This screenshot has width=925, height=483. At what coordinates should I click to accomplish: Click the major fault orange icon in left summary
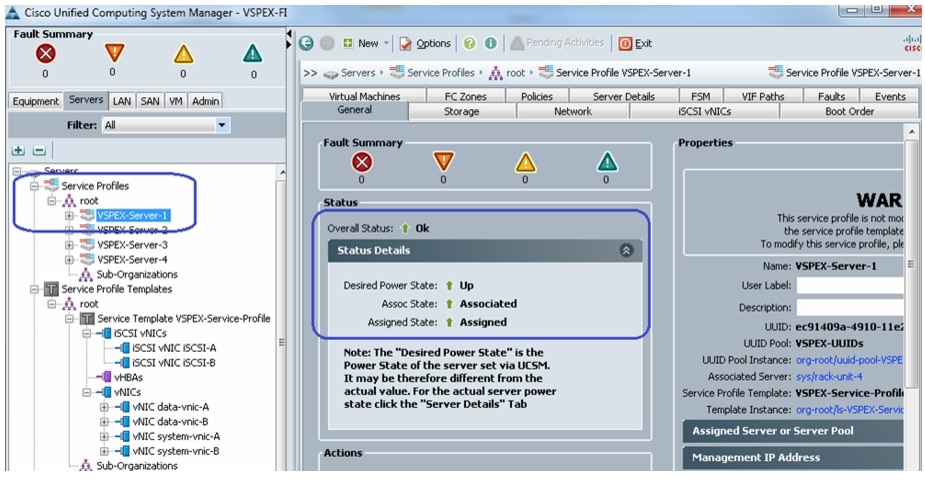click(x=114, y=53)
